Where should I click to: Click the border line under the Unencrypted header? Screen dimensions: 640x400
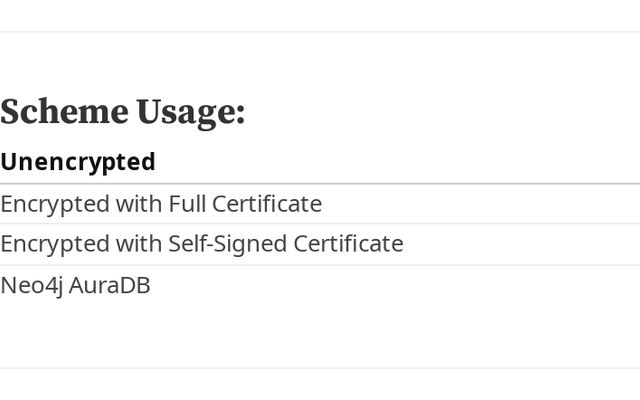[x=320, y=184]
